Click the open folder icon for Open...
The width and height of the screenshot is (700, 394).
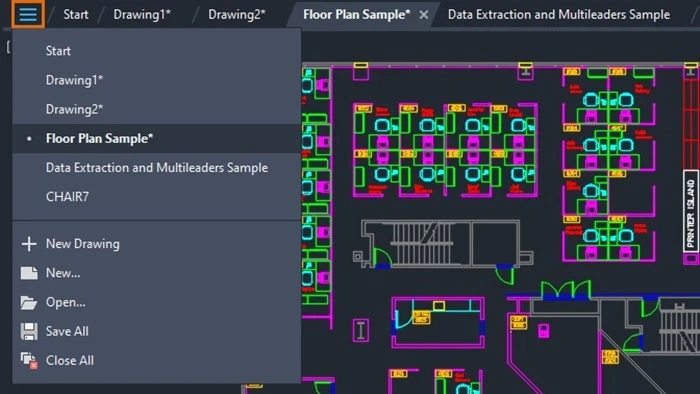point(29,303)
